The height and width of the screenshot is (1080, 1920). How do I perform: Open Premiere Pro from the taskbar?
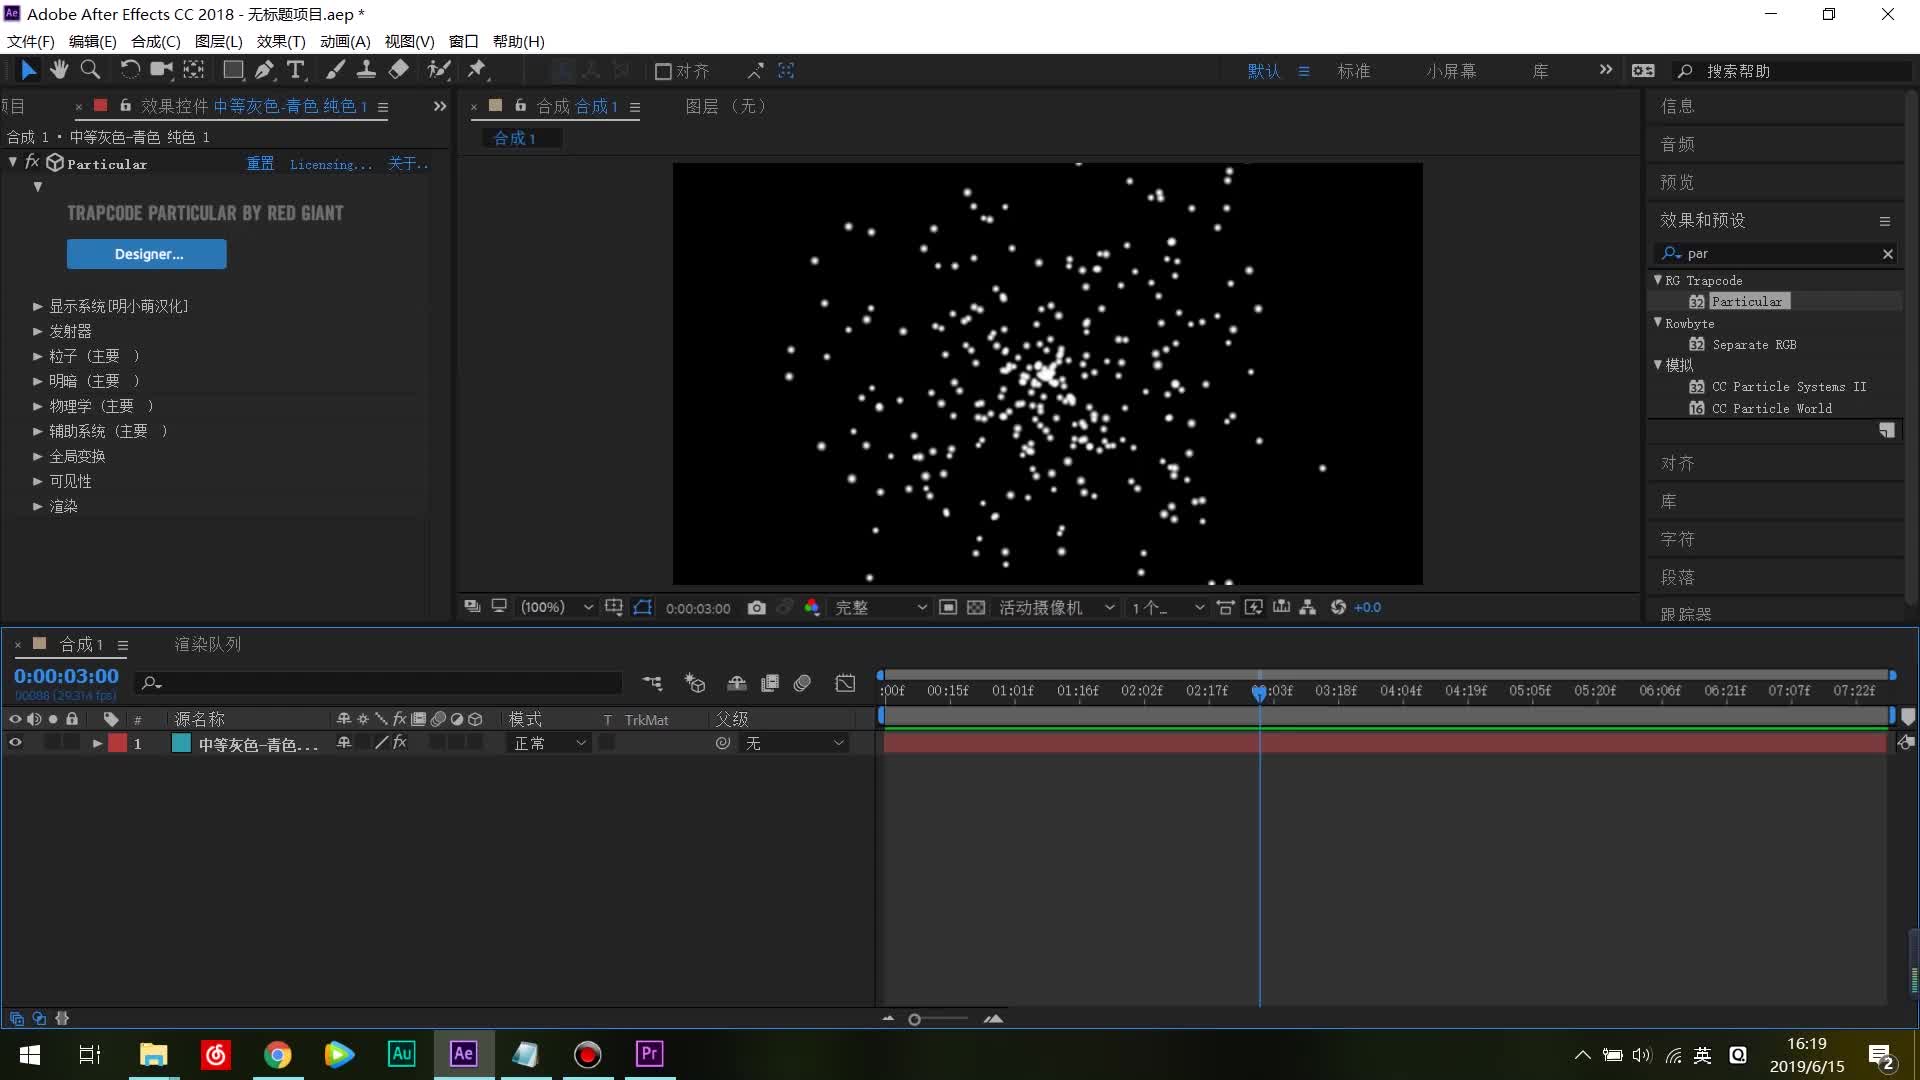pos(649,1054)
